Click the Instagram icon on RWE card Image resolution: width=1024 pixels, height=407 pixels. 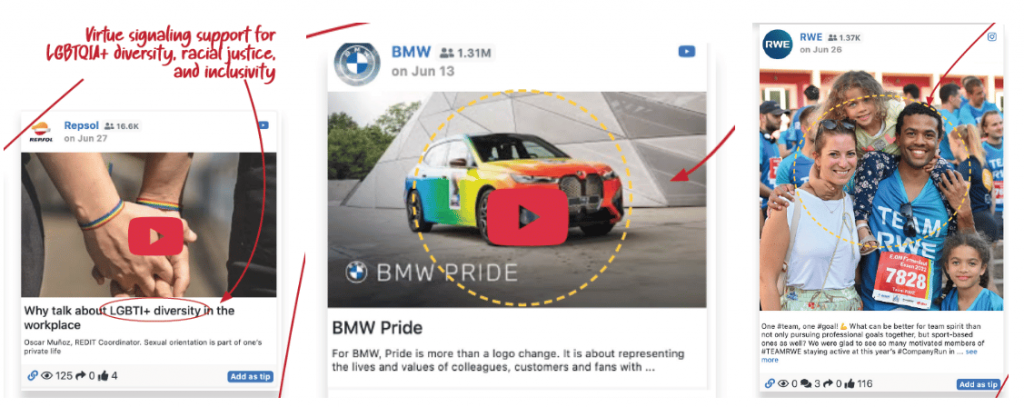(x=992, y=37)
